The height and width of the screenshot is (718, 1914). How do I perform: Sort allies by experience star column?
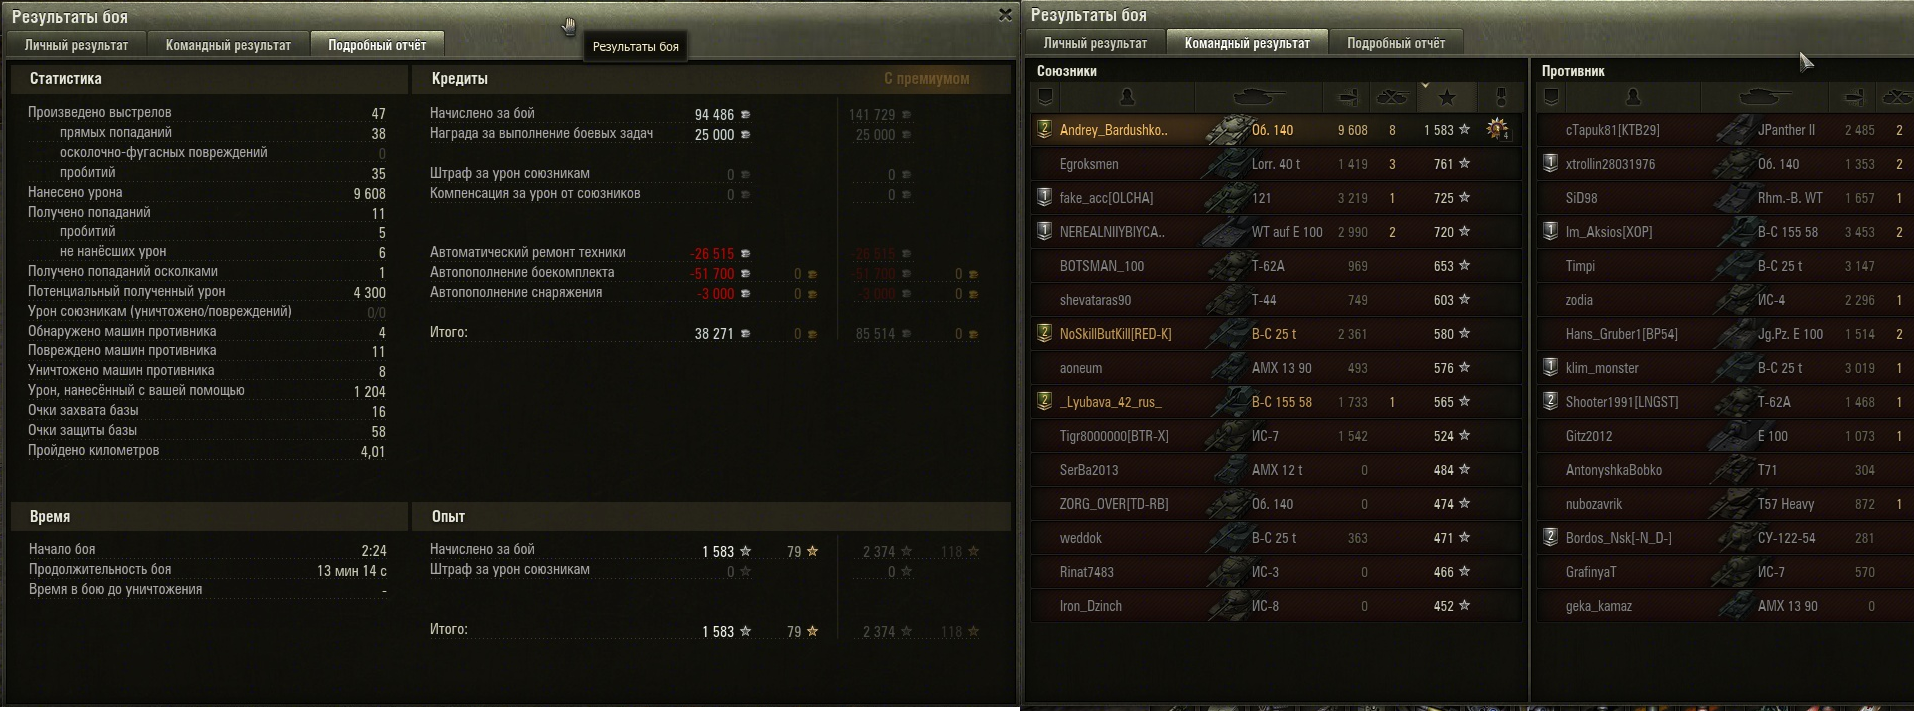pos(1447,97)
